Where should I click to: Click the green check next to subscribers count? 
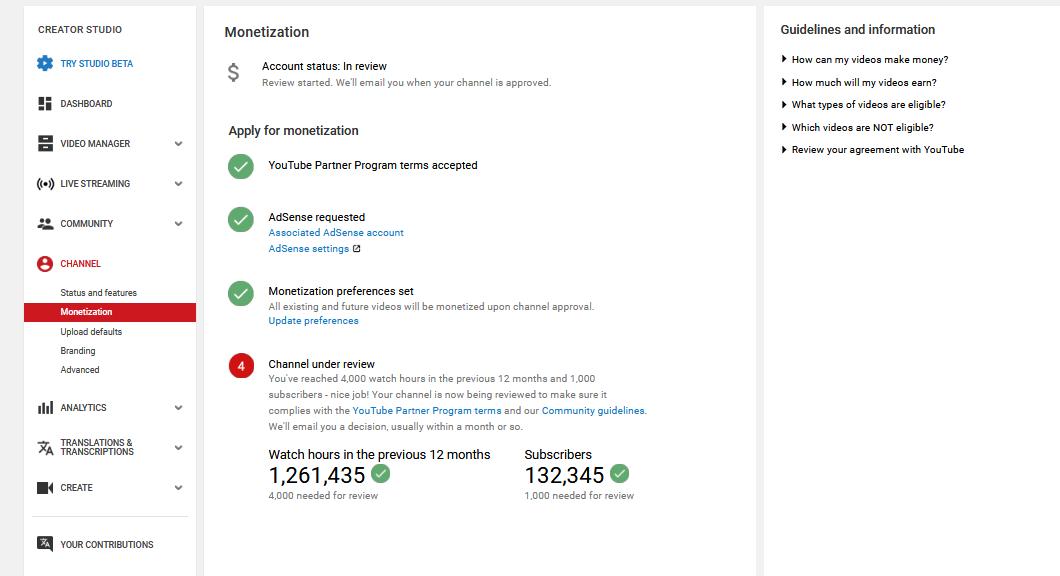click(619, 473)
